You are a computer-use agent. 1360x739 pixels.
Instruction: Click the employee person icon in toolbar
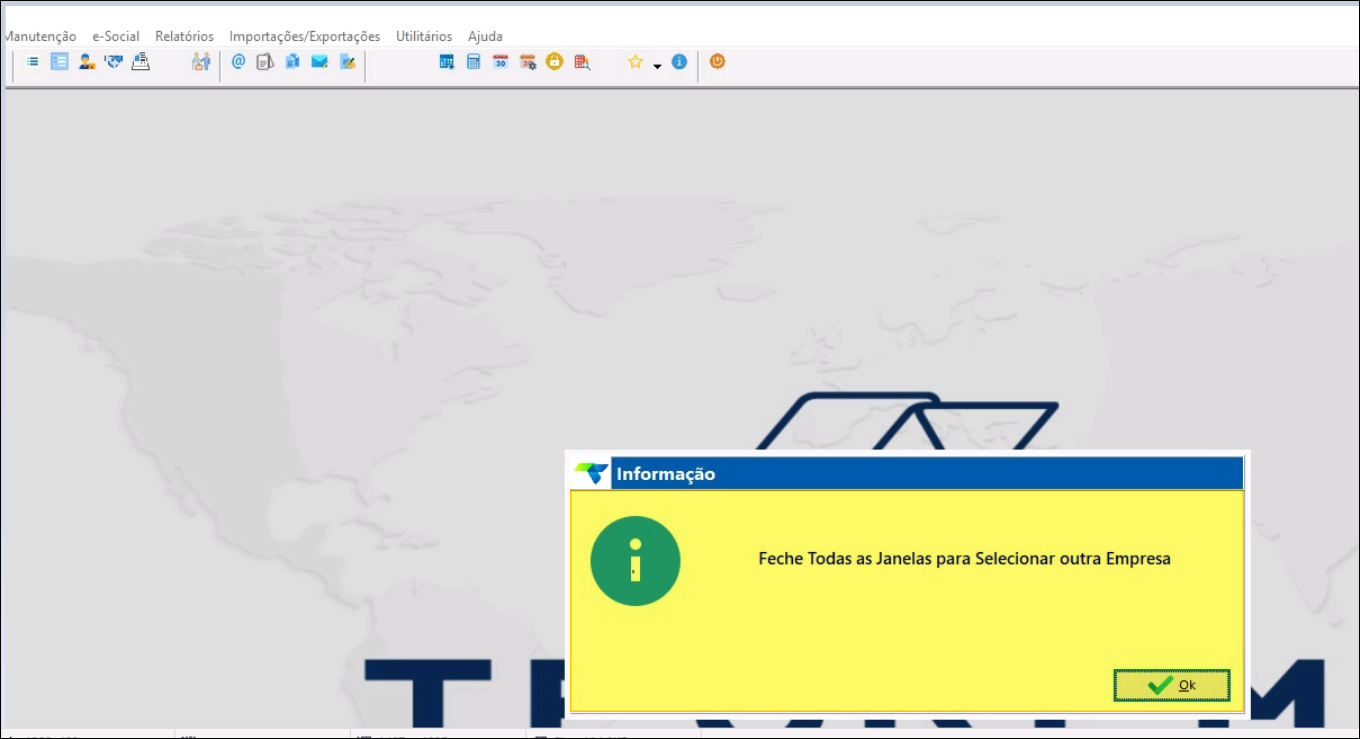[x=87, y=62]
